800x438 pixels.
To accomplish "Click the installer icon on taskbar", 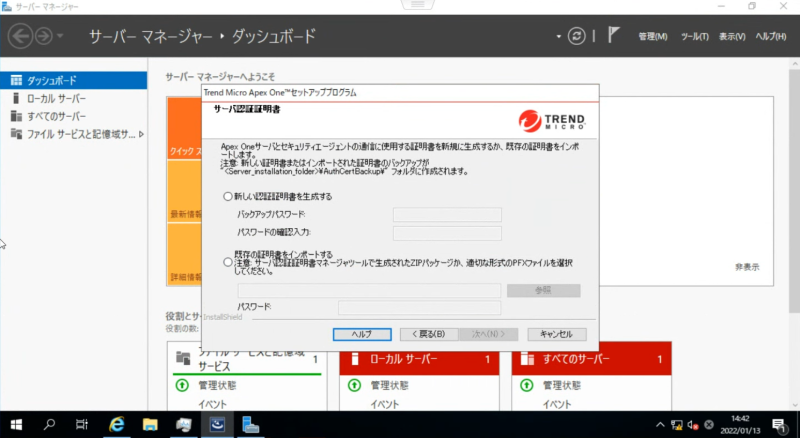I will (x=184, y=424).
